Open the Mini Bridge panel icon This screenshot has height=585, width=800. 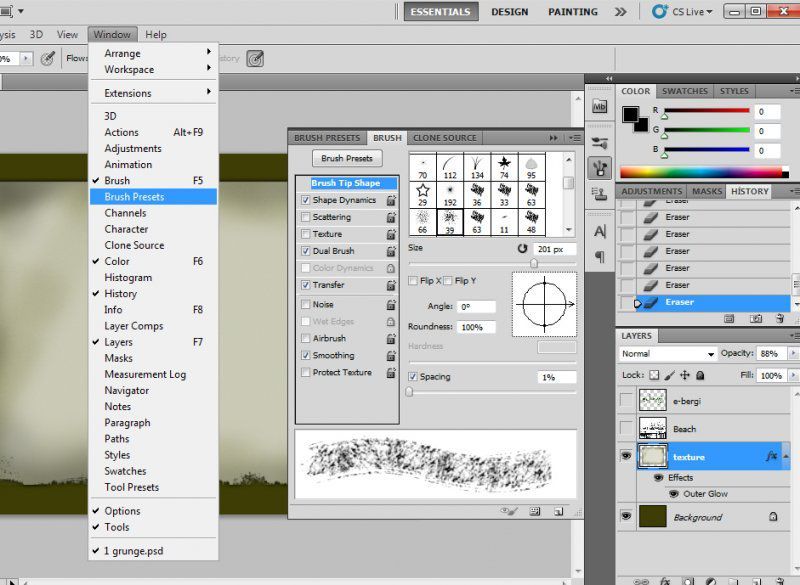(600, 106)
